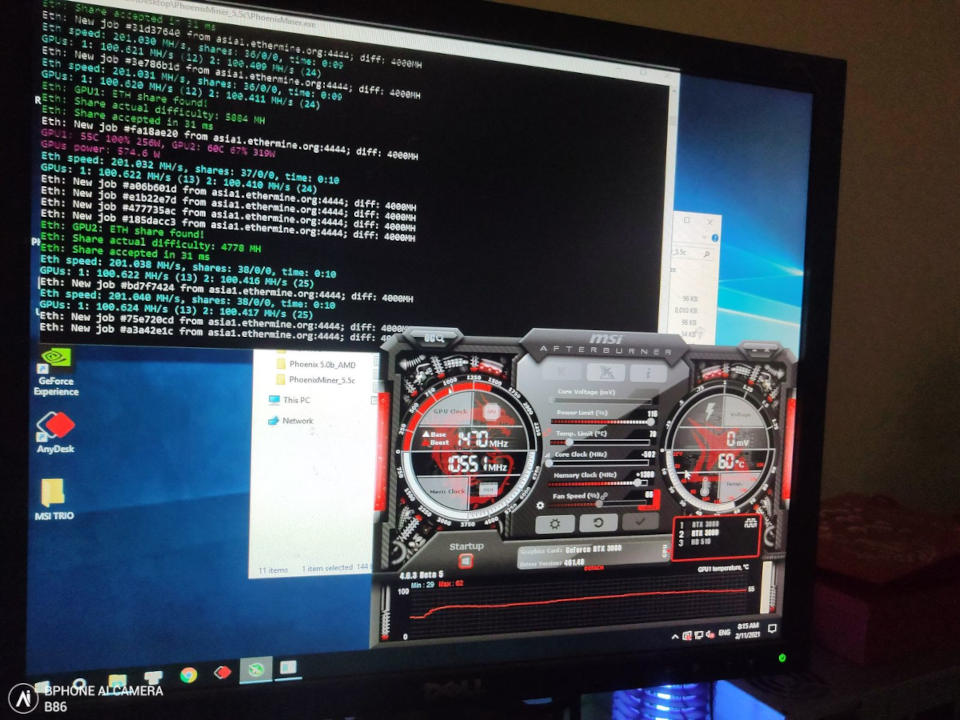Open the notification center icon
The image size is (960, 720).
[773, 628]
